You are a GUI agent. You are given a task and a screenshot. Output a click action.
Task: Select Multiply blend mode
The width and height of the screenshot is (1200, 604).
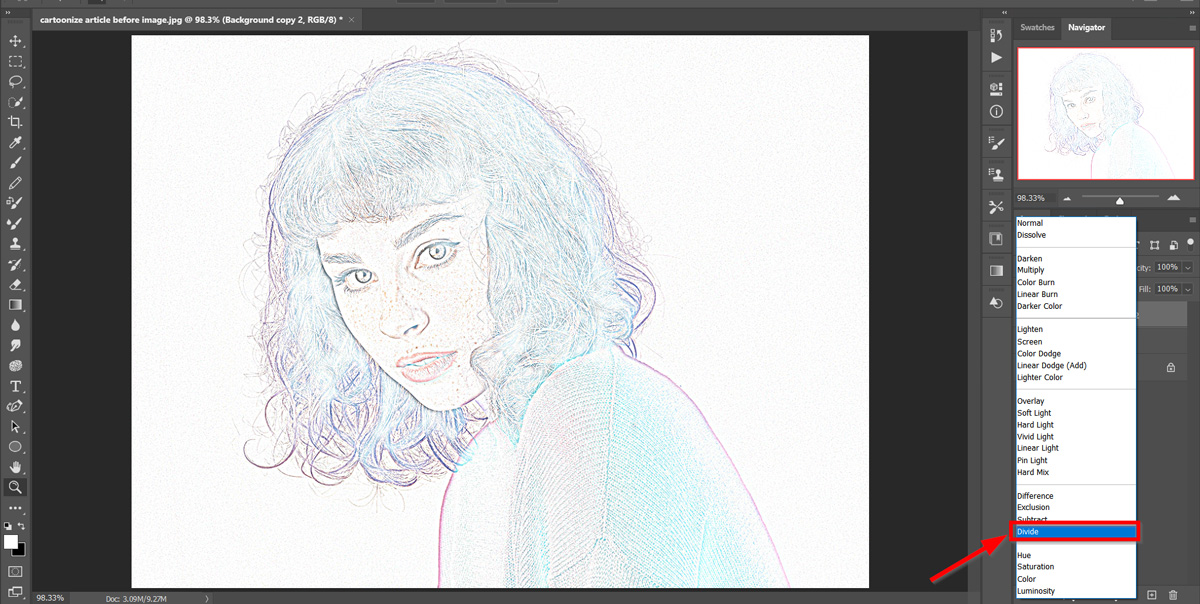(x=1031, y=269)
